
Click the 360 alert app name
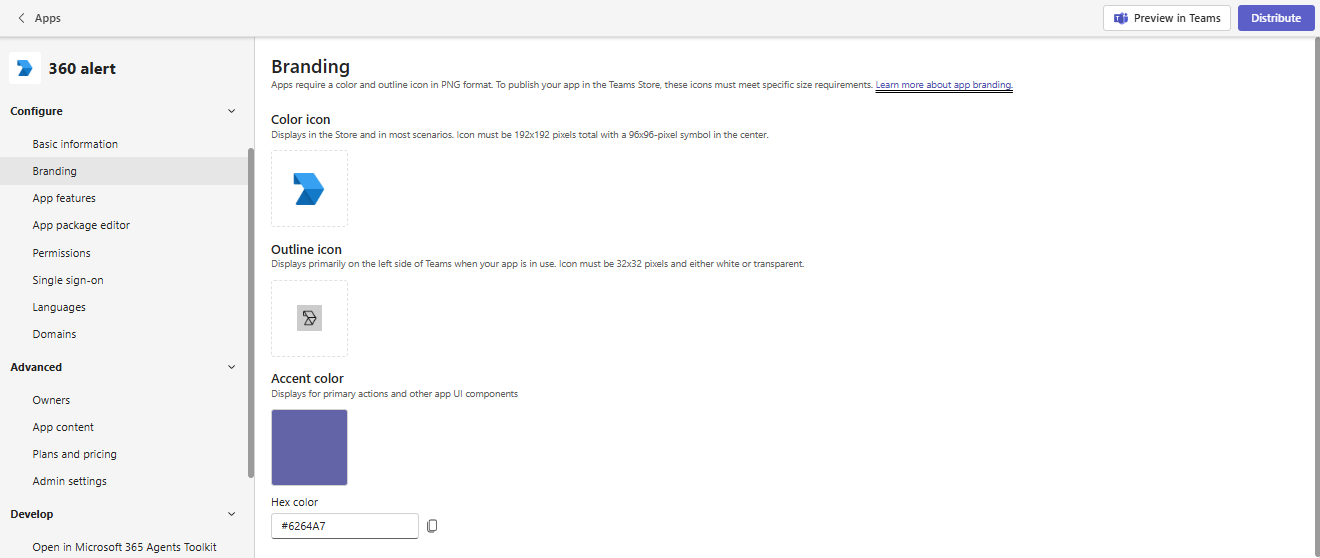point(82,68)
